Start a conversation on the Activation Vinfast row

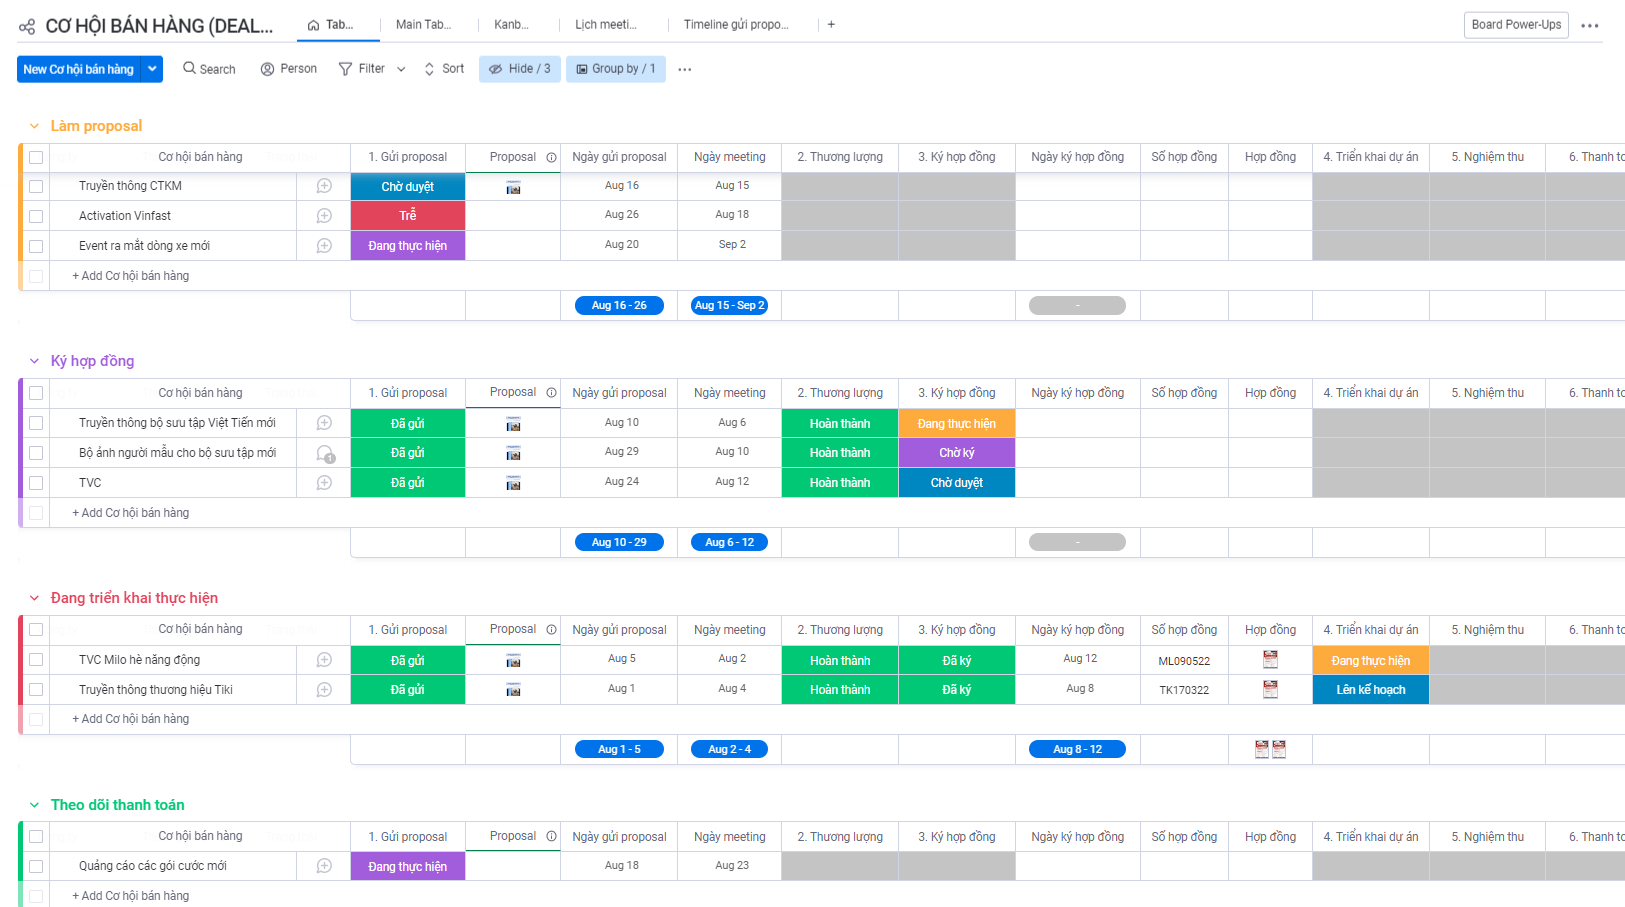click(x=322, y=215)
